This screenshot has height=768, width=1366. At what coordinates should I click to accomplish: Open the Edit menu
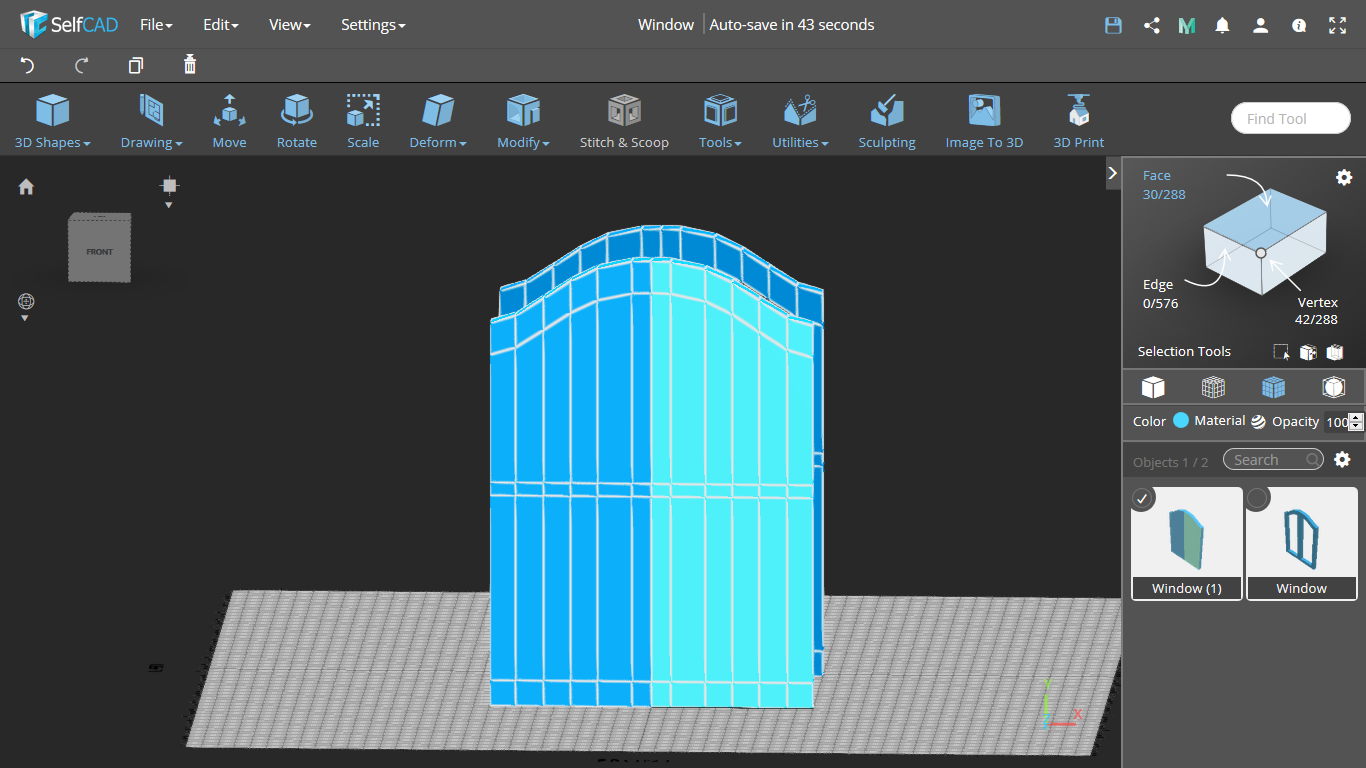click(220, 25)
